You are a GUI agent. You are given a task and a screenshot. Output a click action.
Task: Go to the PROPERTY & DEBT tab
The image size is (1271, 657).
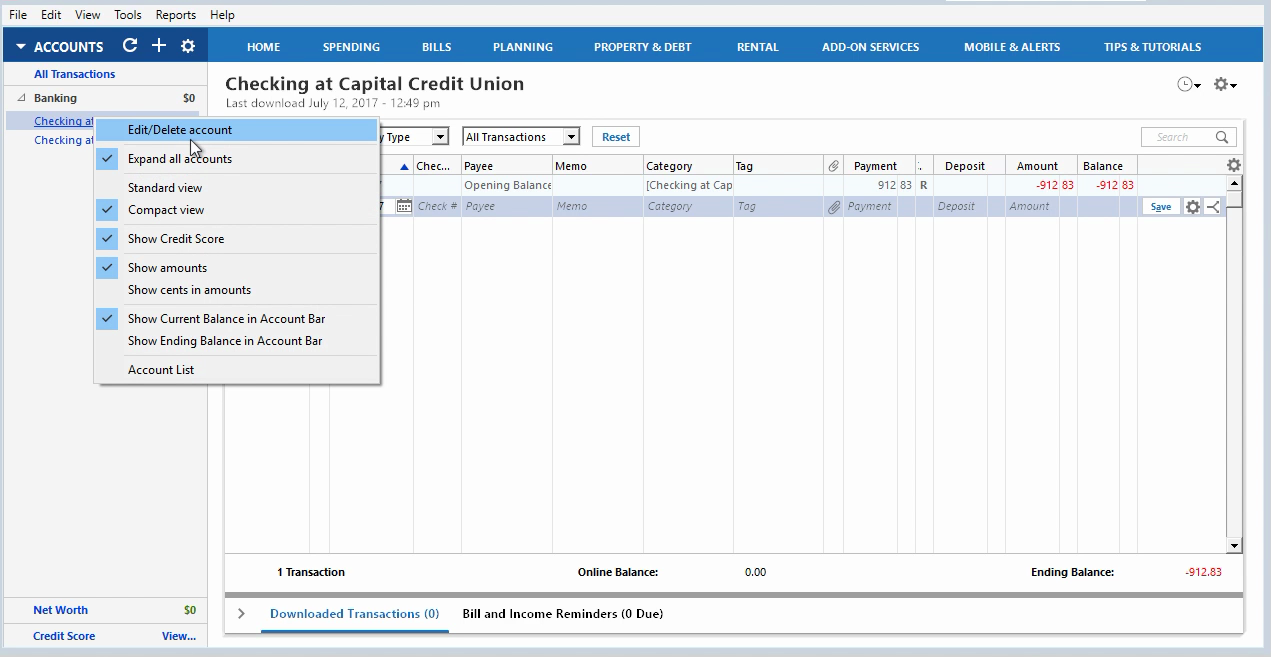(x=643, y=47)
